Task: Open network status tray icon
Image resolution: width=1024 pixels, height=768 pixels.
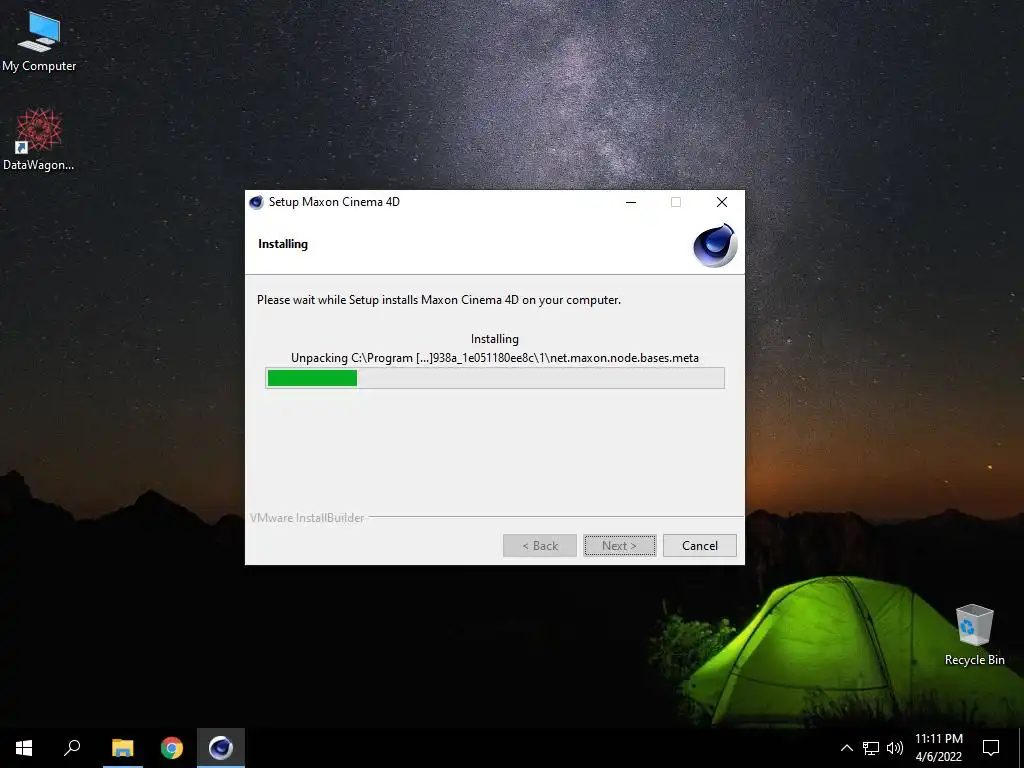Action: 871,748
